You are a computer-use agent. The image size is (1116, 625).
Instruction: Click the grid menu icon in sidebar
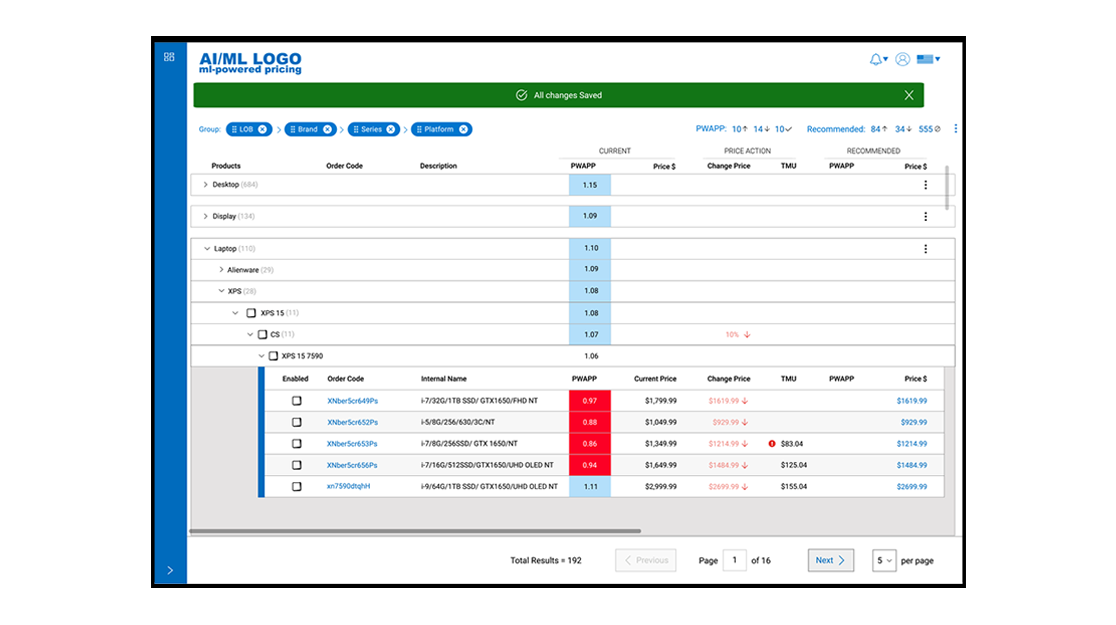pyautogui.click(x=169, y=57)
